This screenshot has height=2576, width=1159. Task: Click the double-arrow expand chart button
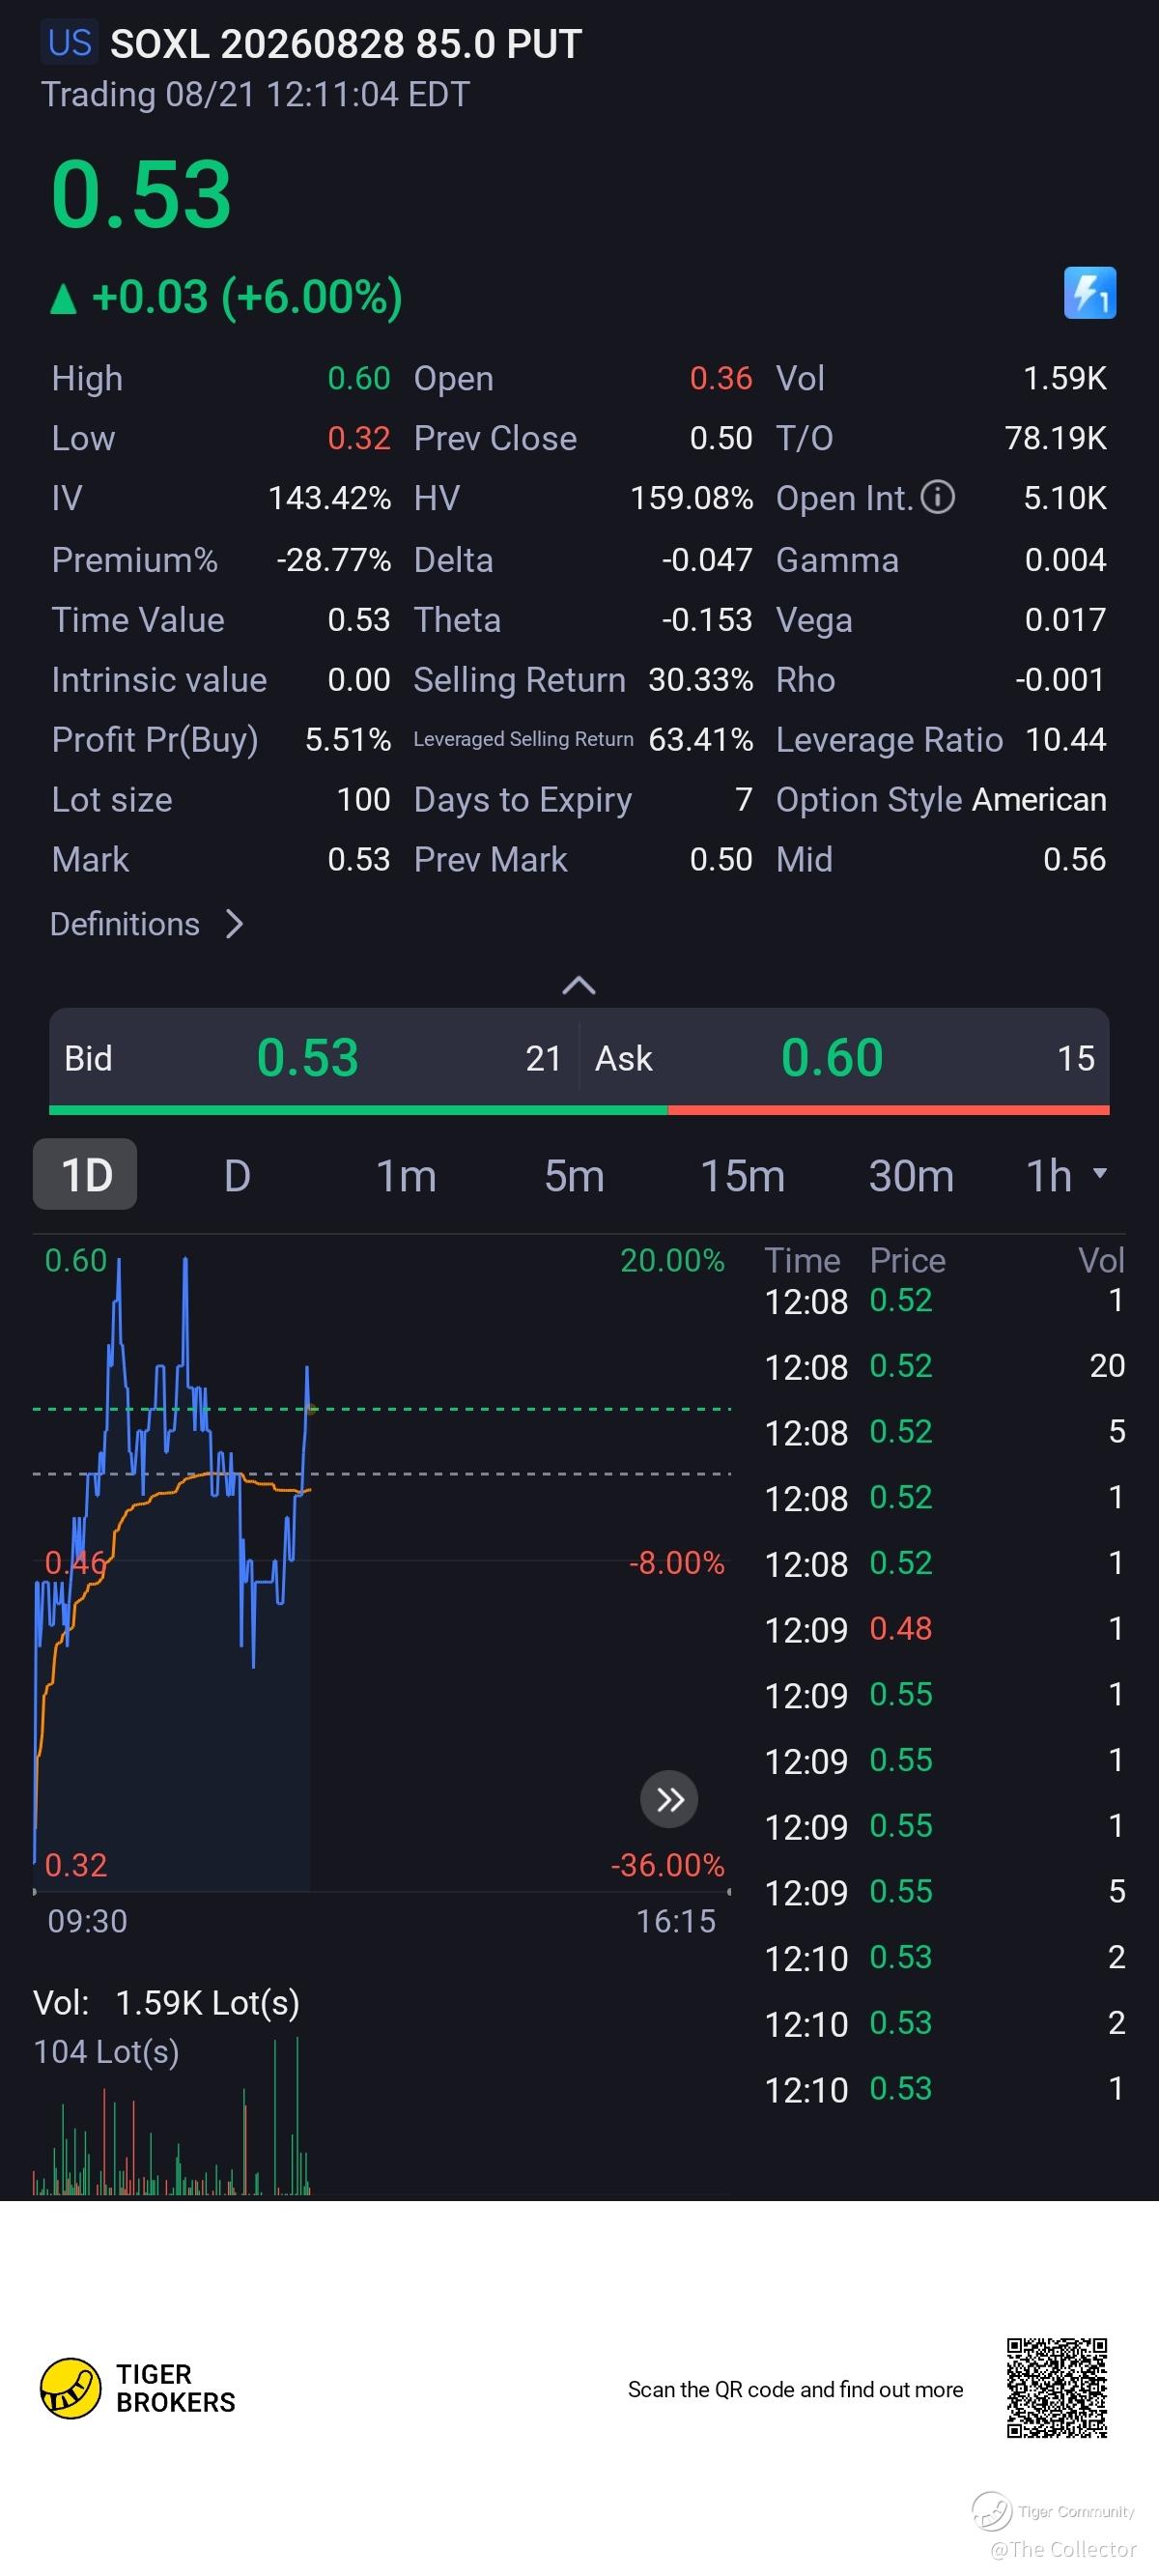(669, 1799)
